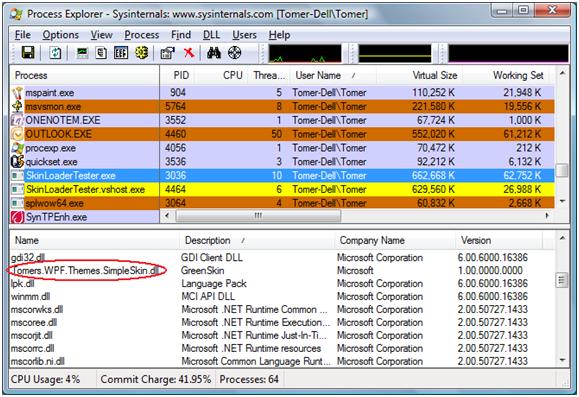
Task: Open the Find menu
Action: [x=181, y=35]
